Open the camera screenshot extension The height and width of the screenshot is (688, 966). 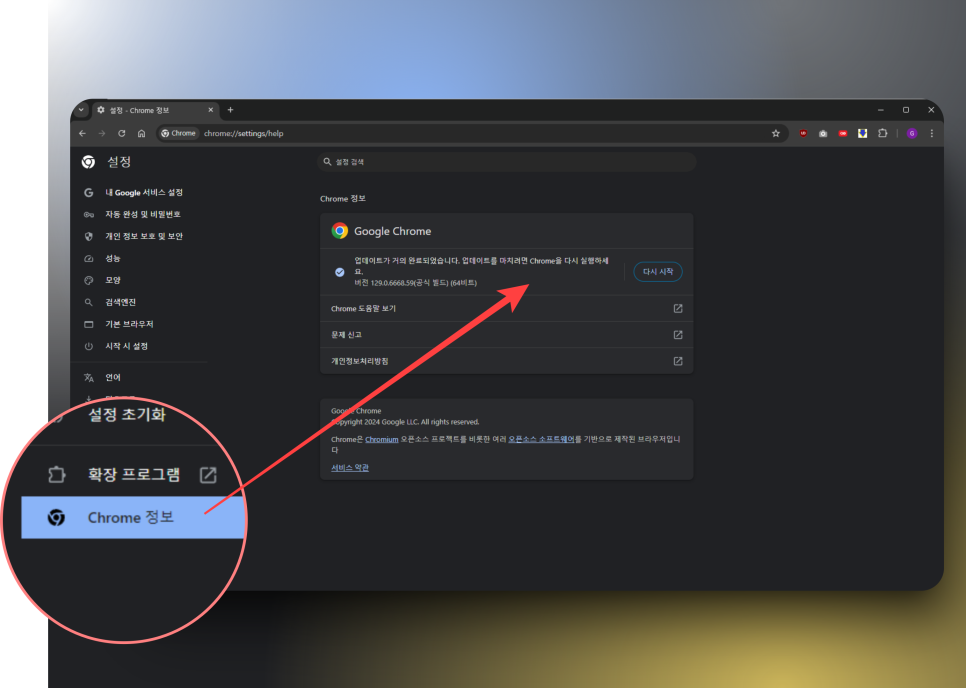(x=823, y=133)
